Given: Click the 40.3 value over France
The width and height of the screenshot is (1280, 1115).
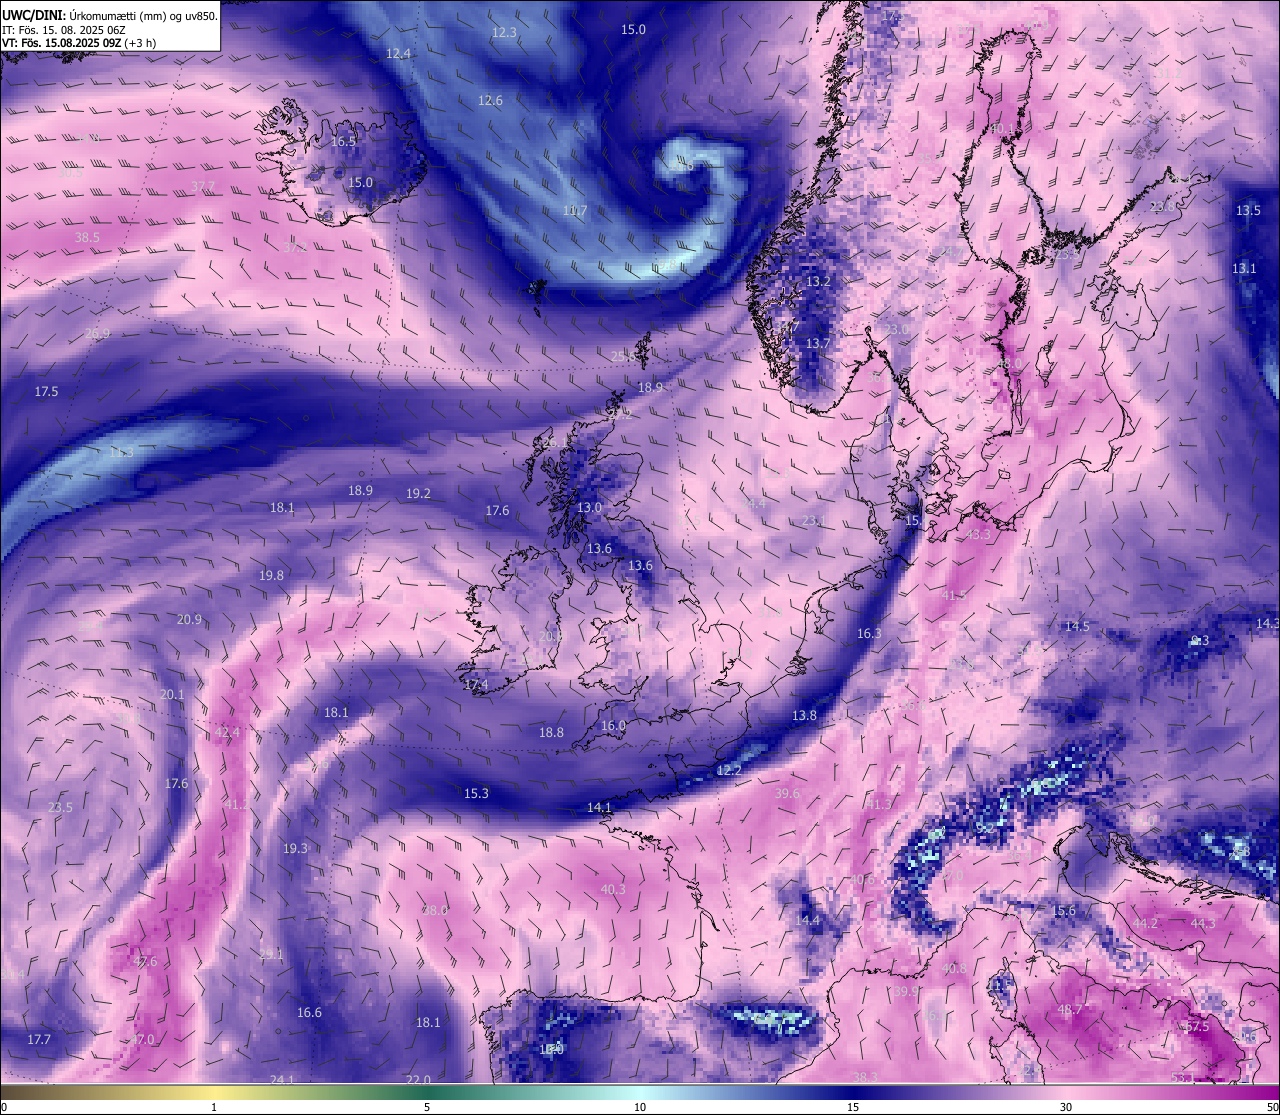Looking at the screenshot, I should (613, 889).
